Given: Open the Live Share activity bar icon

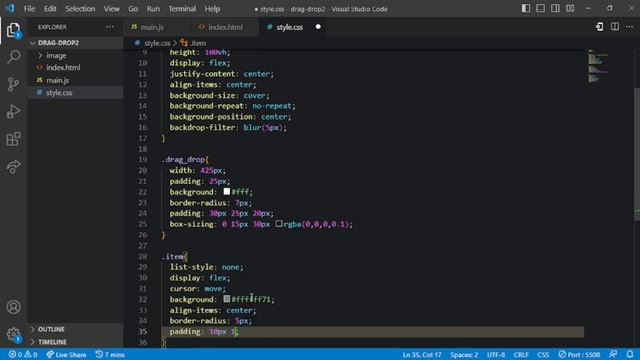Looking at the screenshot, I should point(13,167).
